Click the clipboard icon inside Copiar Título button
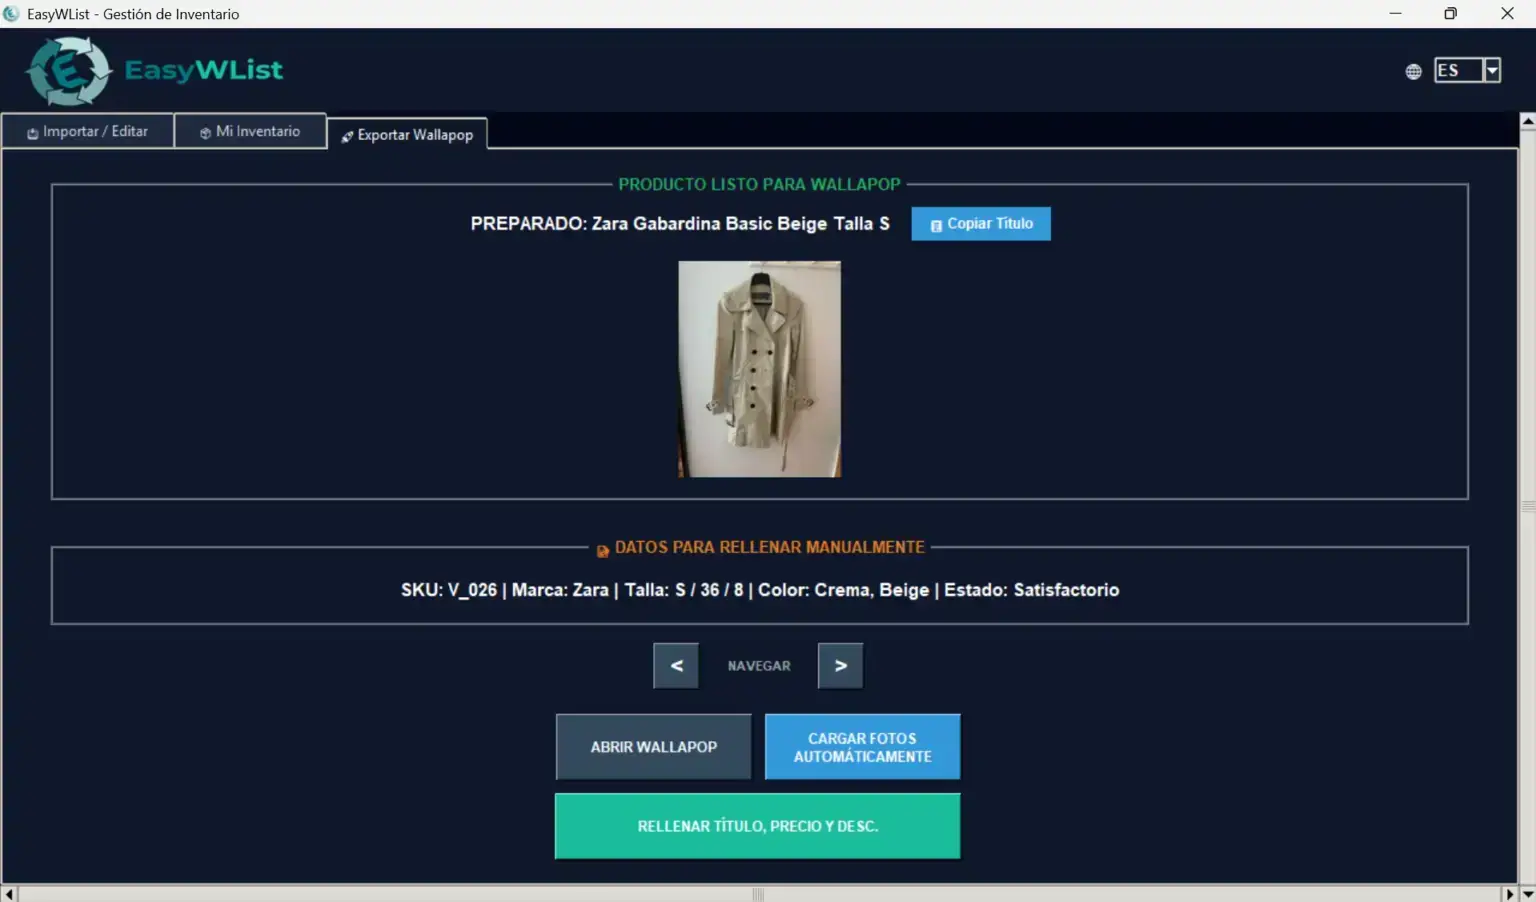 click(936, 225)
